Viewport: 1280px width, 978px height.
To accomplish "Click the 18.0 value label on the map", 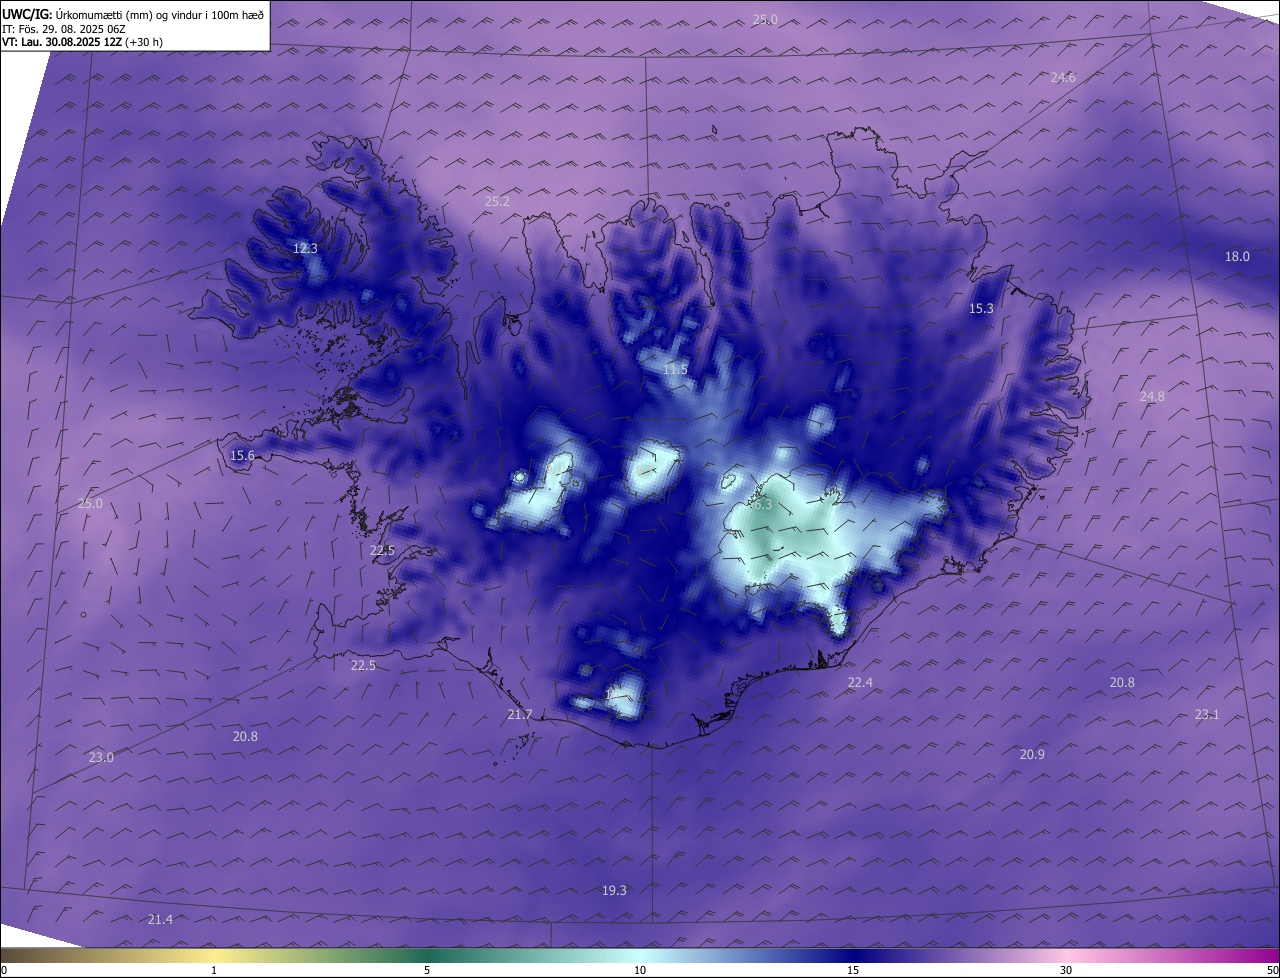I will pyautogui.click(x=1237, y=256).
